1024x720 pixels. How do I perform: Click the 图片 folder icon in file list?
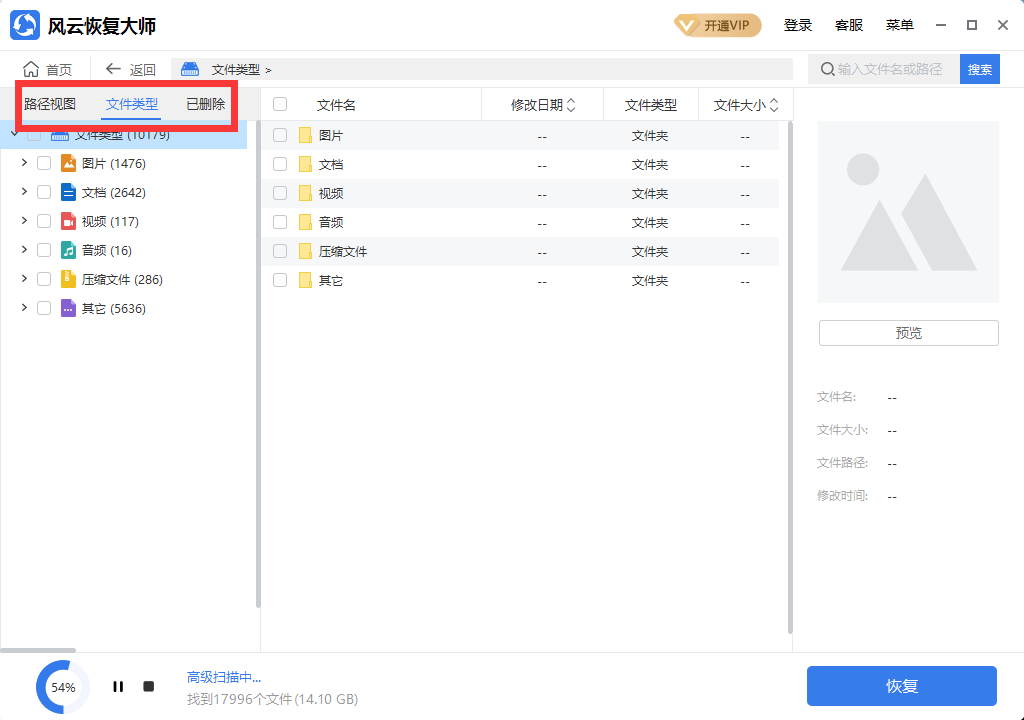coord(303,134)
